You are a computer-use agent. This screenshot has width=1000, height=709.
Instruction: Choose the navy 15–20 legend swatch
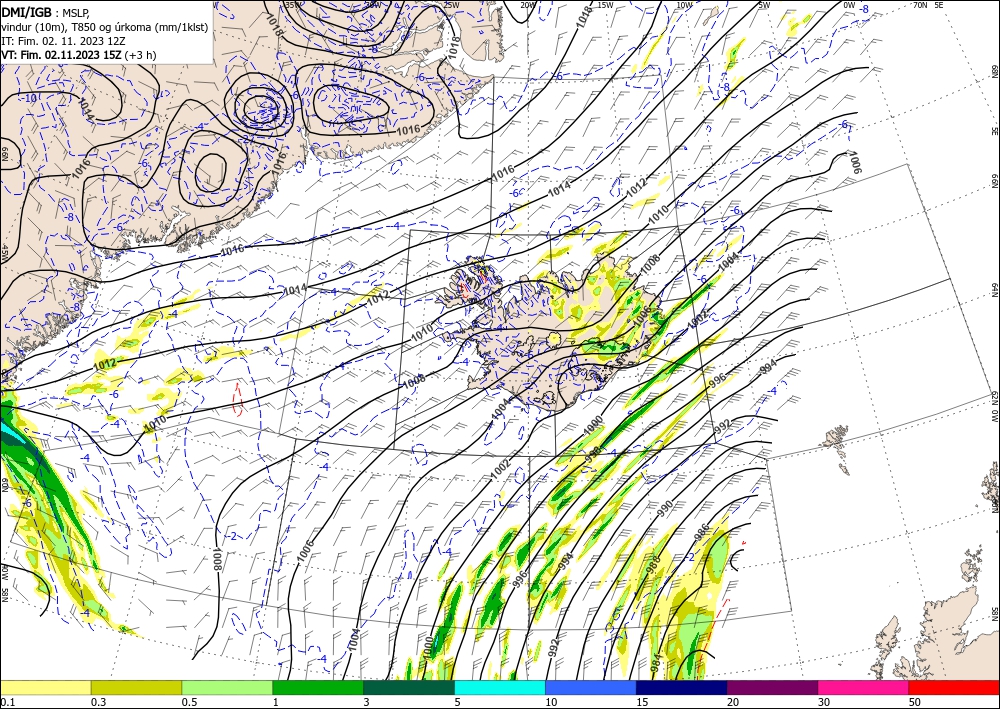point(681,687)
